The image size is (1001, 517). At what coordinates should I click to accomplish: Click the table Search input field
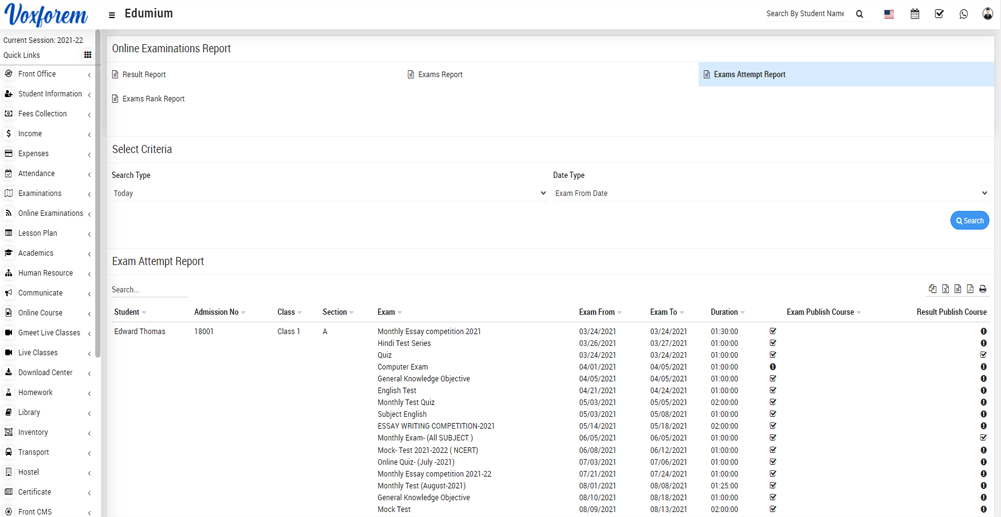point(150,290)
